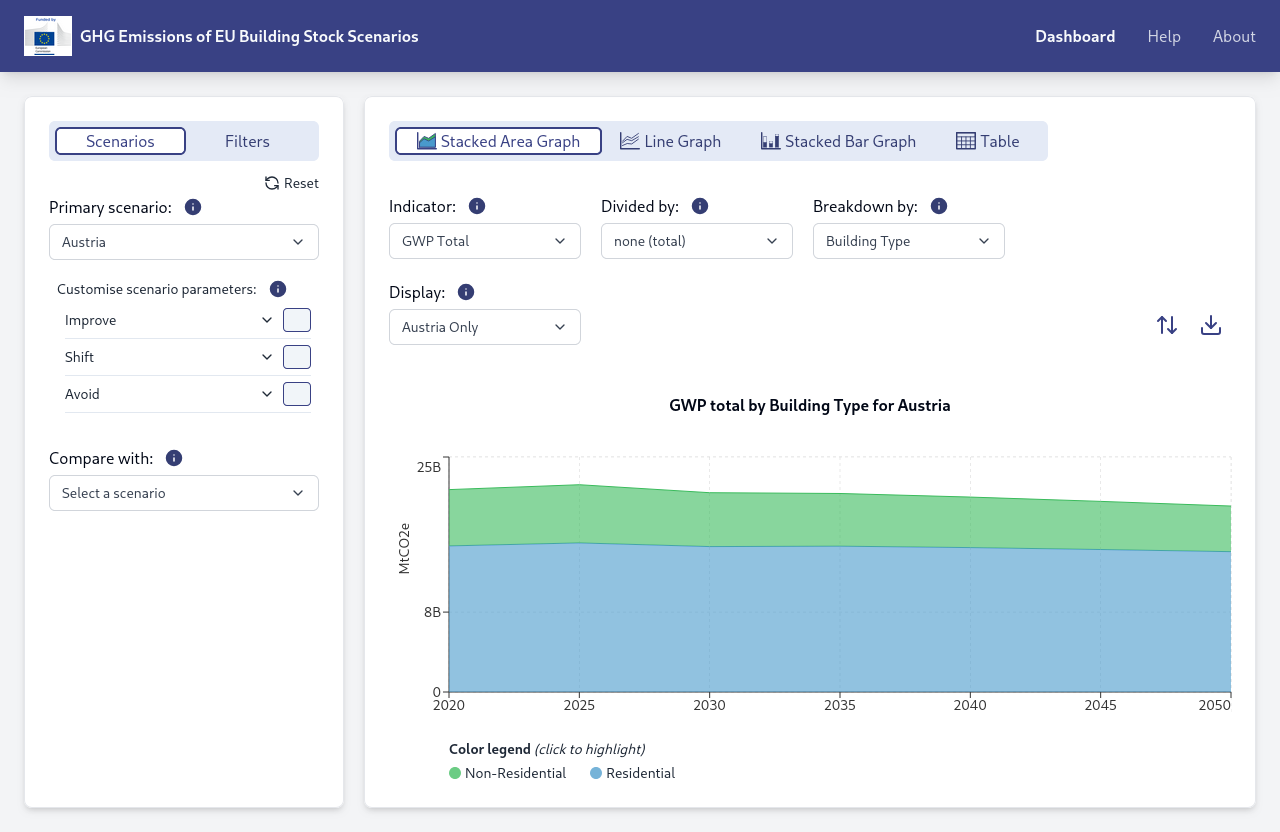Click info icon beside Display label
The height and width of the screenshot is (832, 1280).
pyautogui.click(x=466, y=292)
